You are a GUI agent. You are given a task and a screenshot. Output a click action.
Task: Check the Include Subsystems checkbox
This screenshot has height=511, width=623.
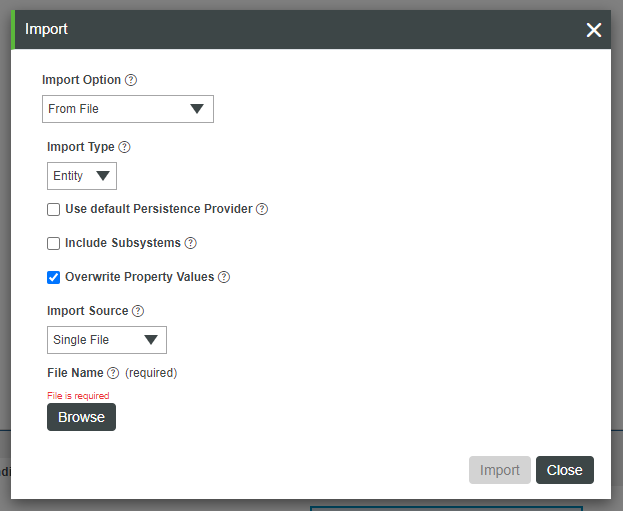click(x=54, y=243)
